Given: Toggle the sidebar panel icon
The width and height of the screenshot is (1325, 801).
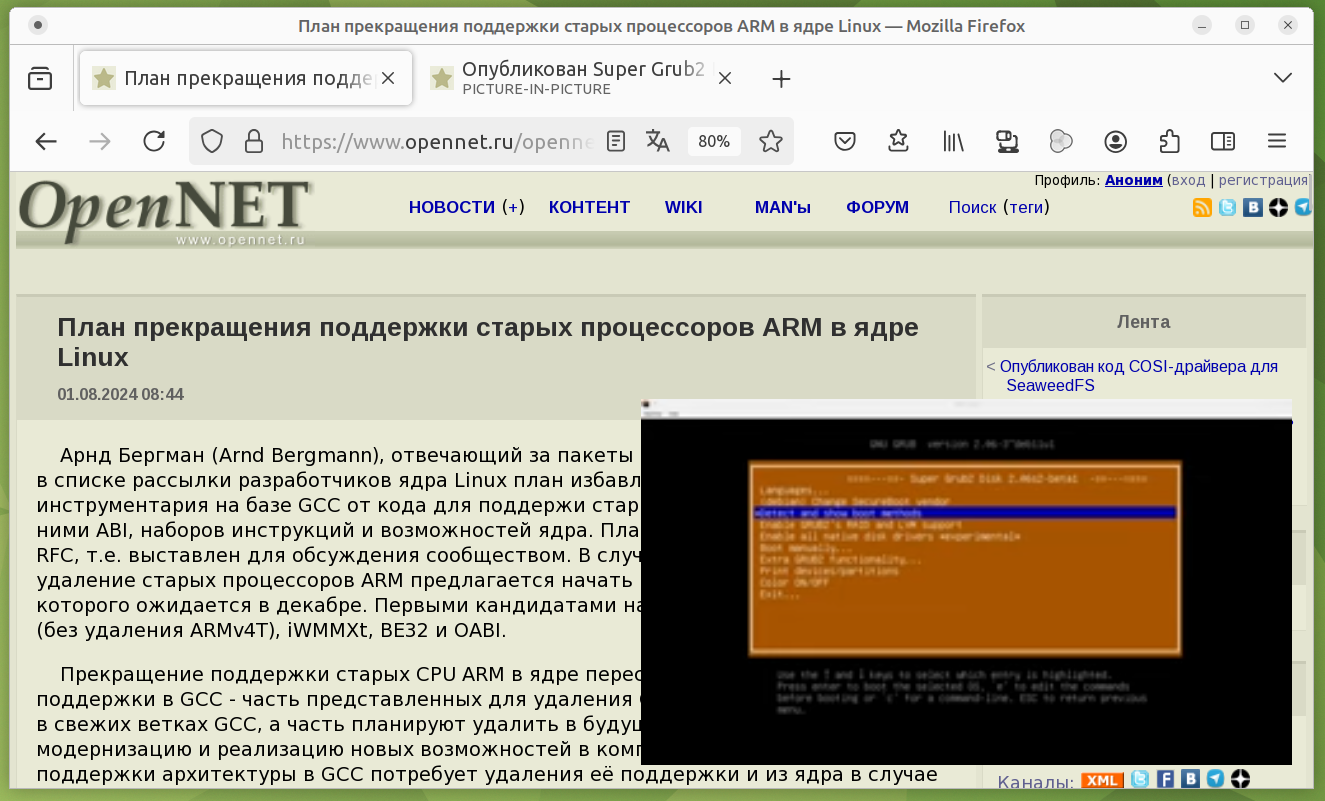Looking at the screenshot, I should point(1222,141).
